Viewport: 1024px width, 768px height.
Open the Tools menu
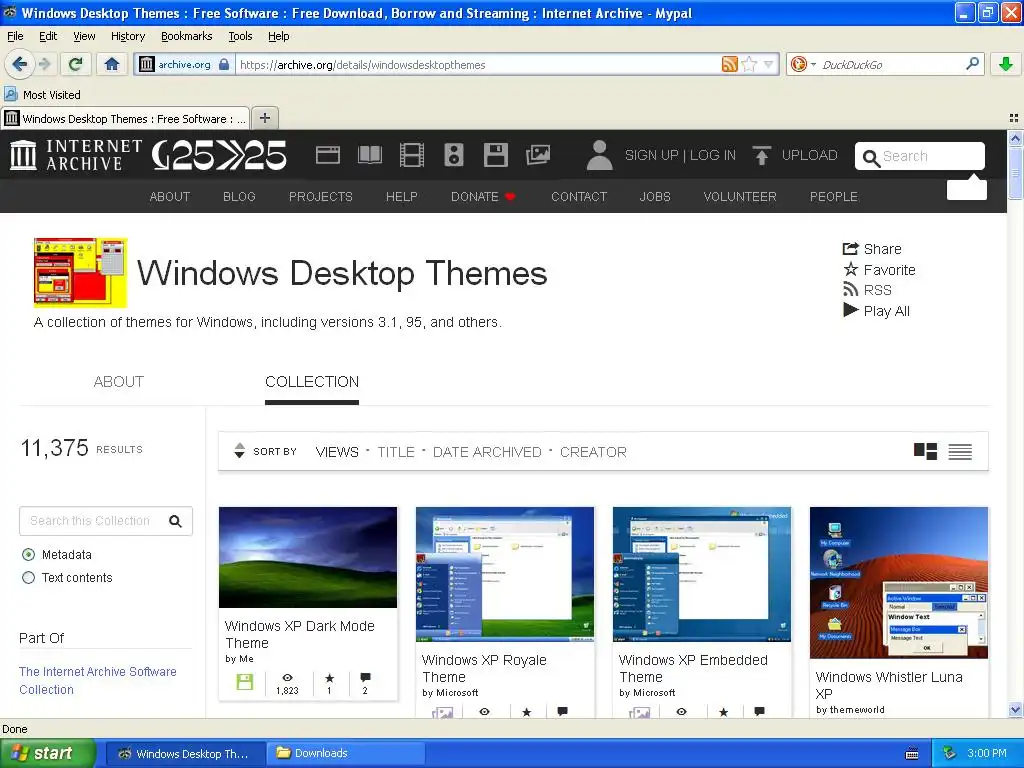click(x=240, y=36)
